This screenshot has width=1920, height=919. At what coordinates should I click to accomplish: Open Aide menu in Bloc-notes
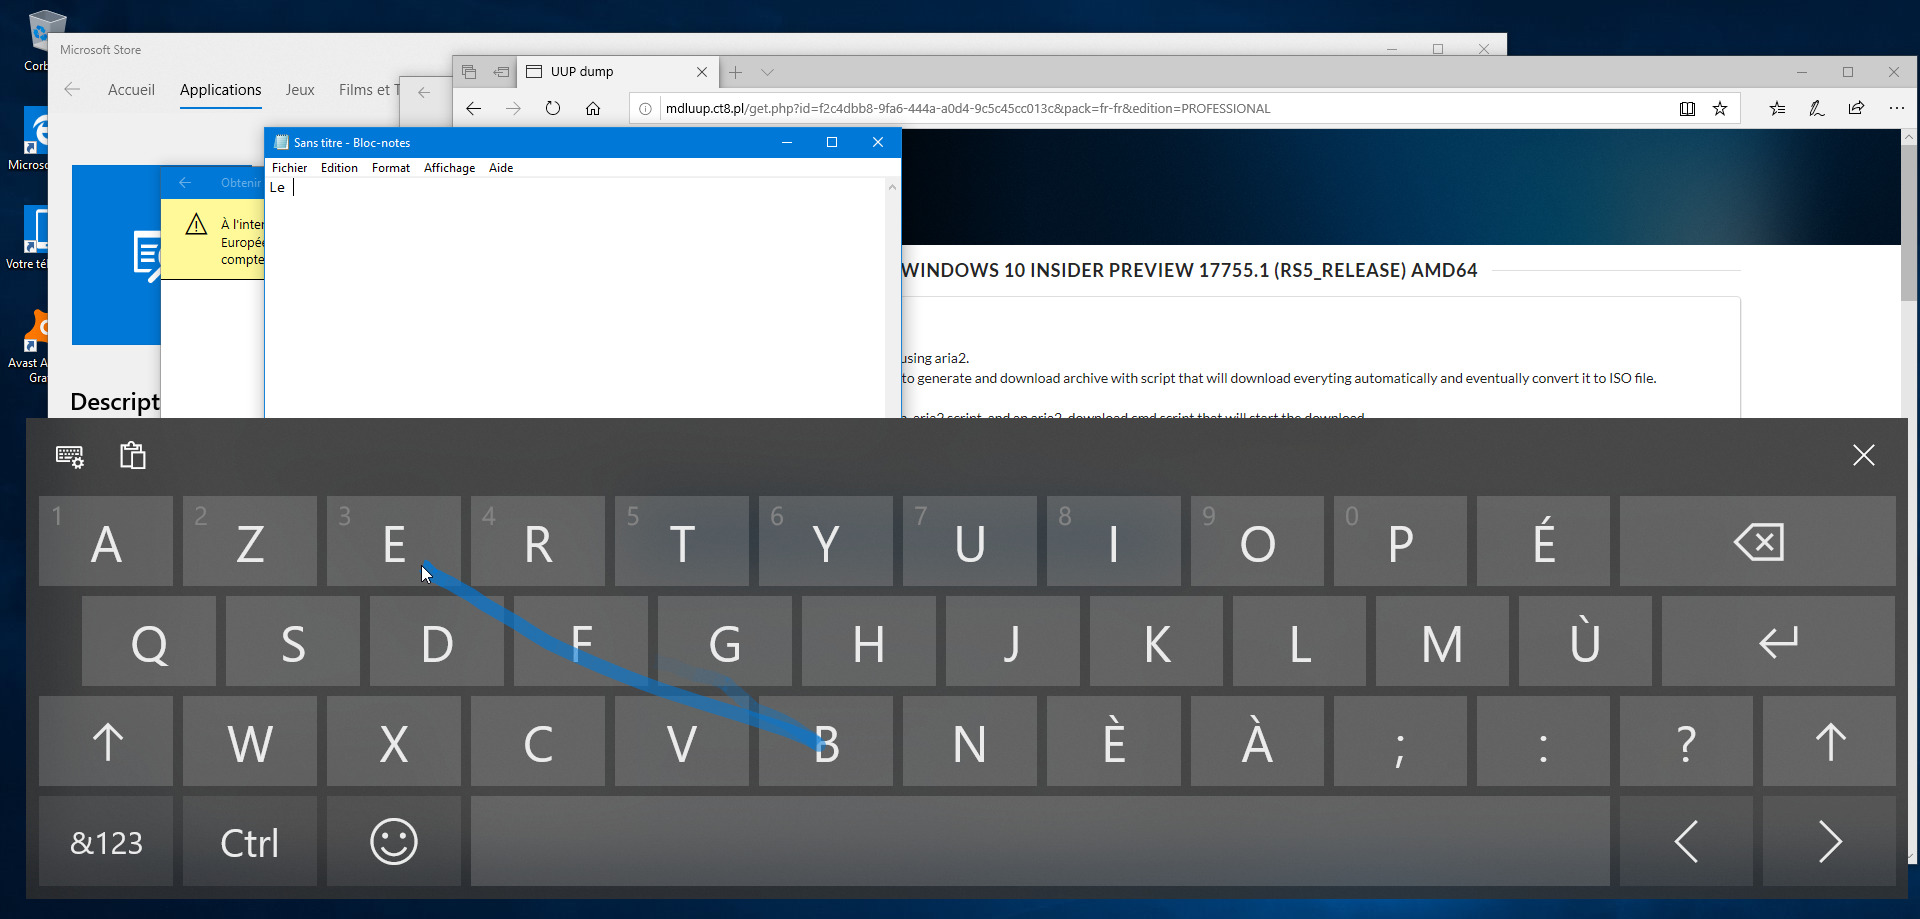501,168
